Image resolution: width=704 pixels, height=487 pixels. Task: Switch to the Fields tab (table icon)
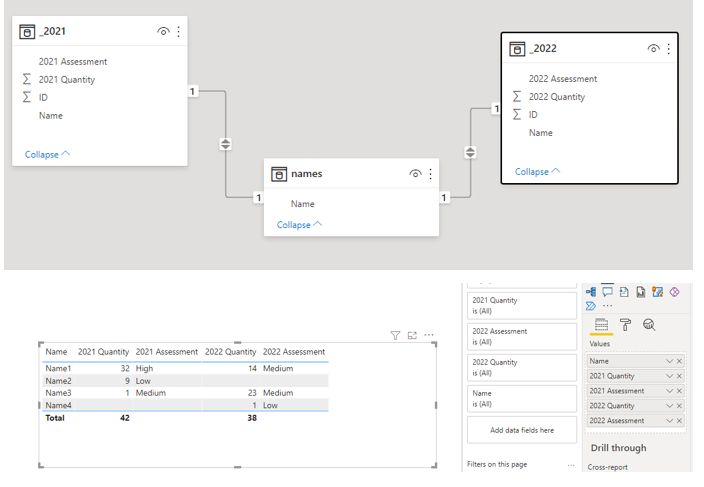(601, 325)
